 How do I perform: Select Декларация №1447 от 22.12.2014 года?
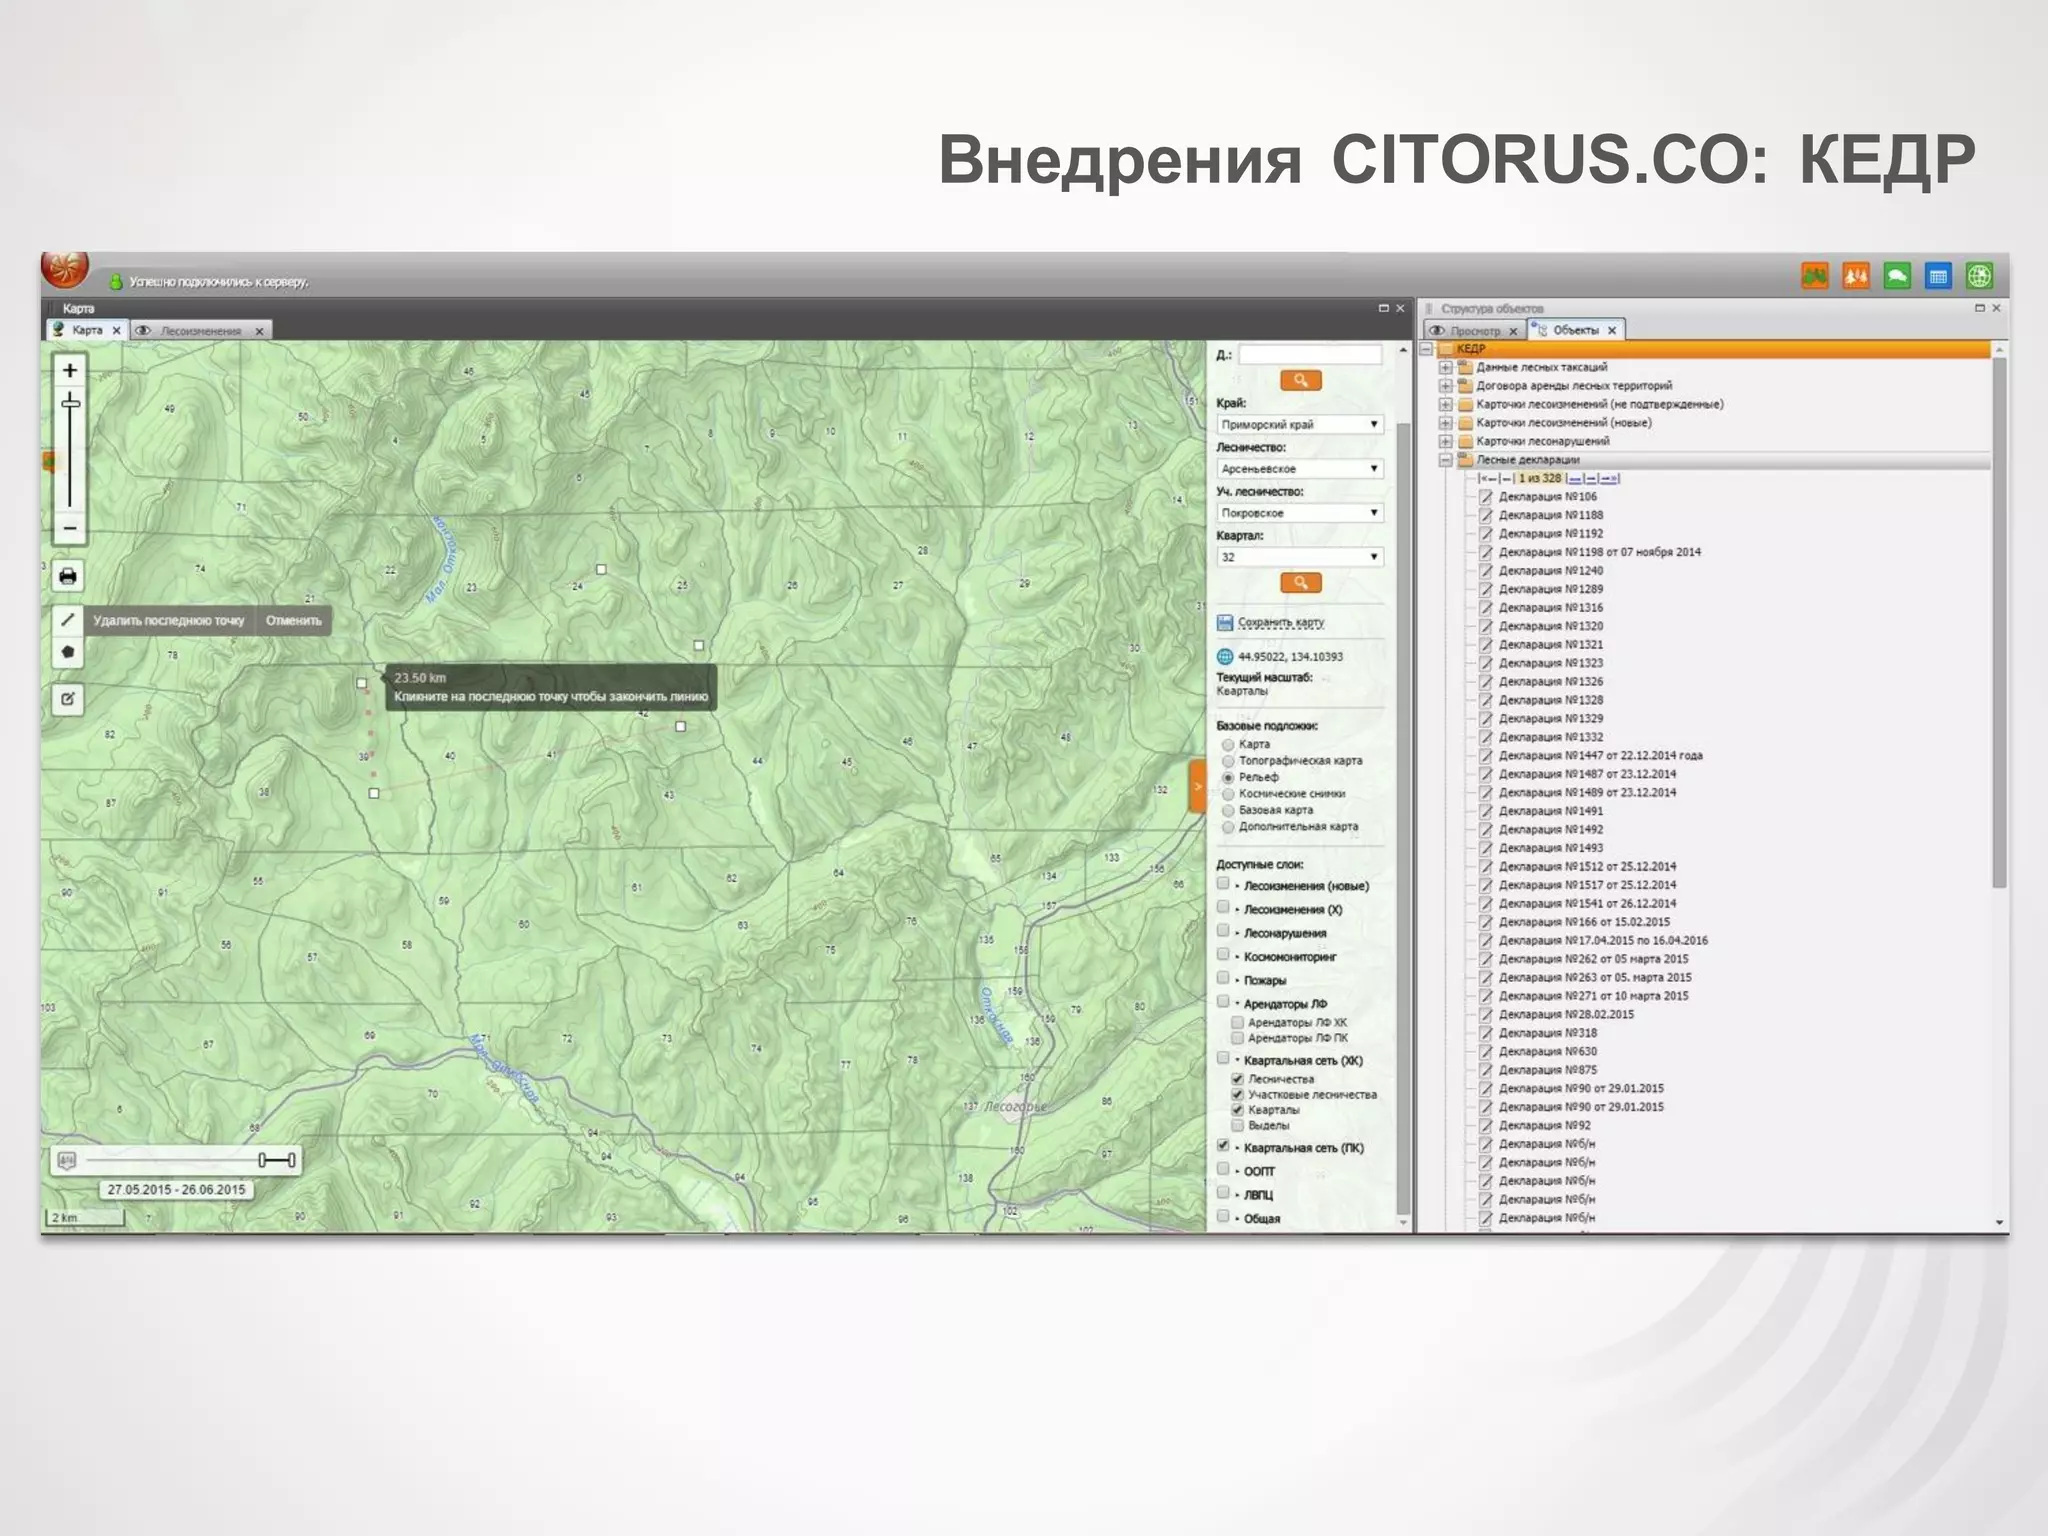tap(1600, 756)
